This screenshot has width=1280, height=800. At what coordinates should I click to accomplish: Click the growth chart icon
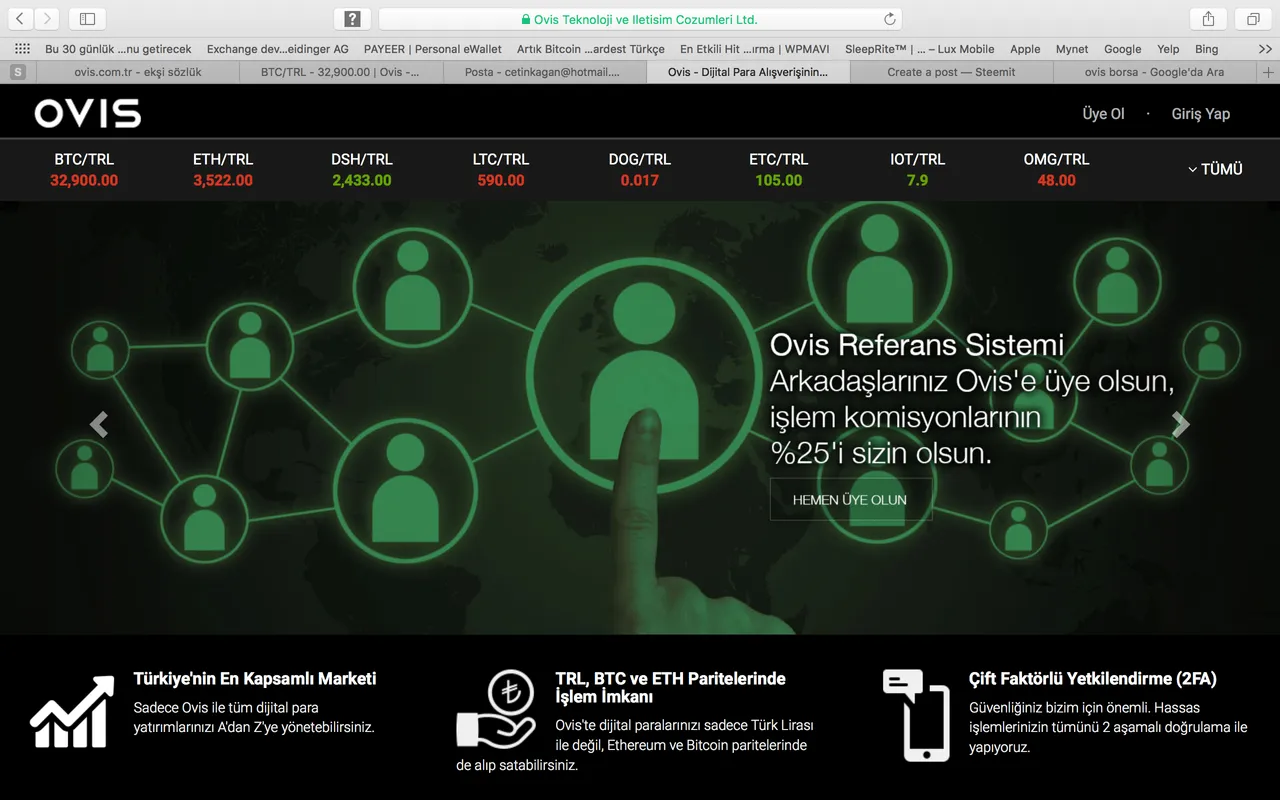click(x=72, y=712)
